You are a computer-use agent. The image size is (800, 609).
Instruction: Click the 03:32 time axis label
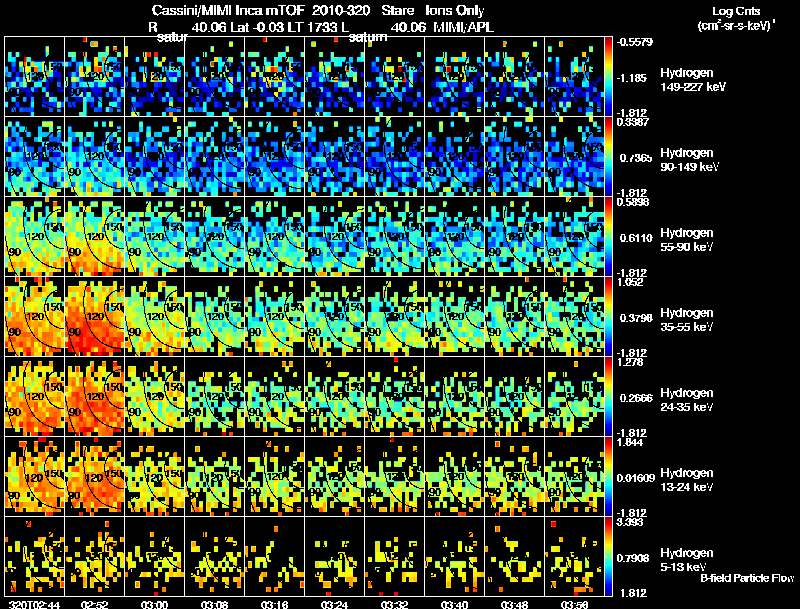(394, 605)
